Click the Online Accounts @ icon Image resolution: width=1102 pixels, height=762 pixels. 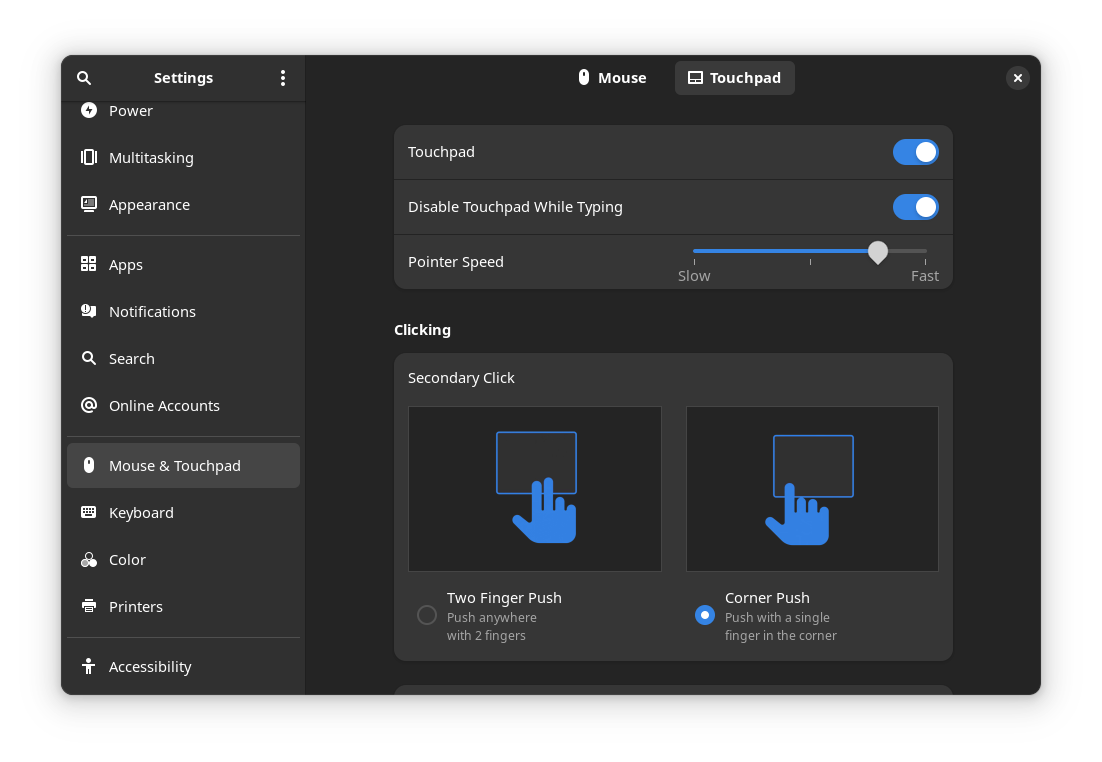click(x=89, y=405)
